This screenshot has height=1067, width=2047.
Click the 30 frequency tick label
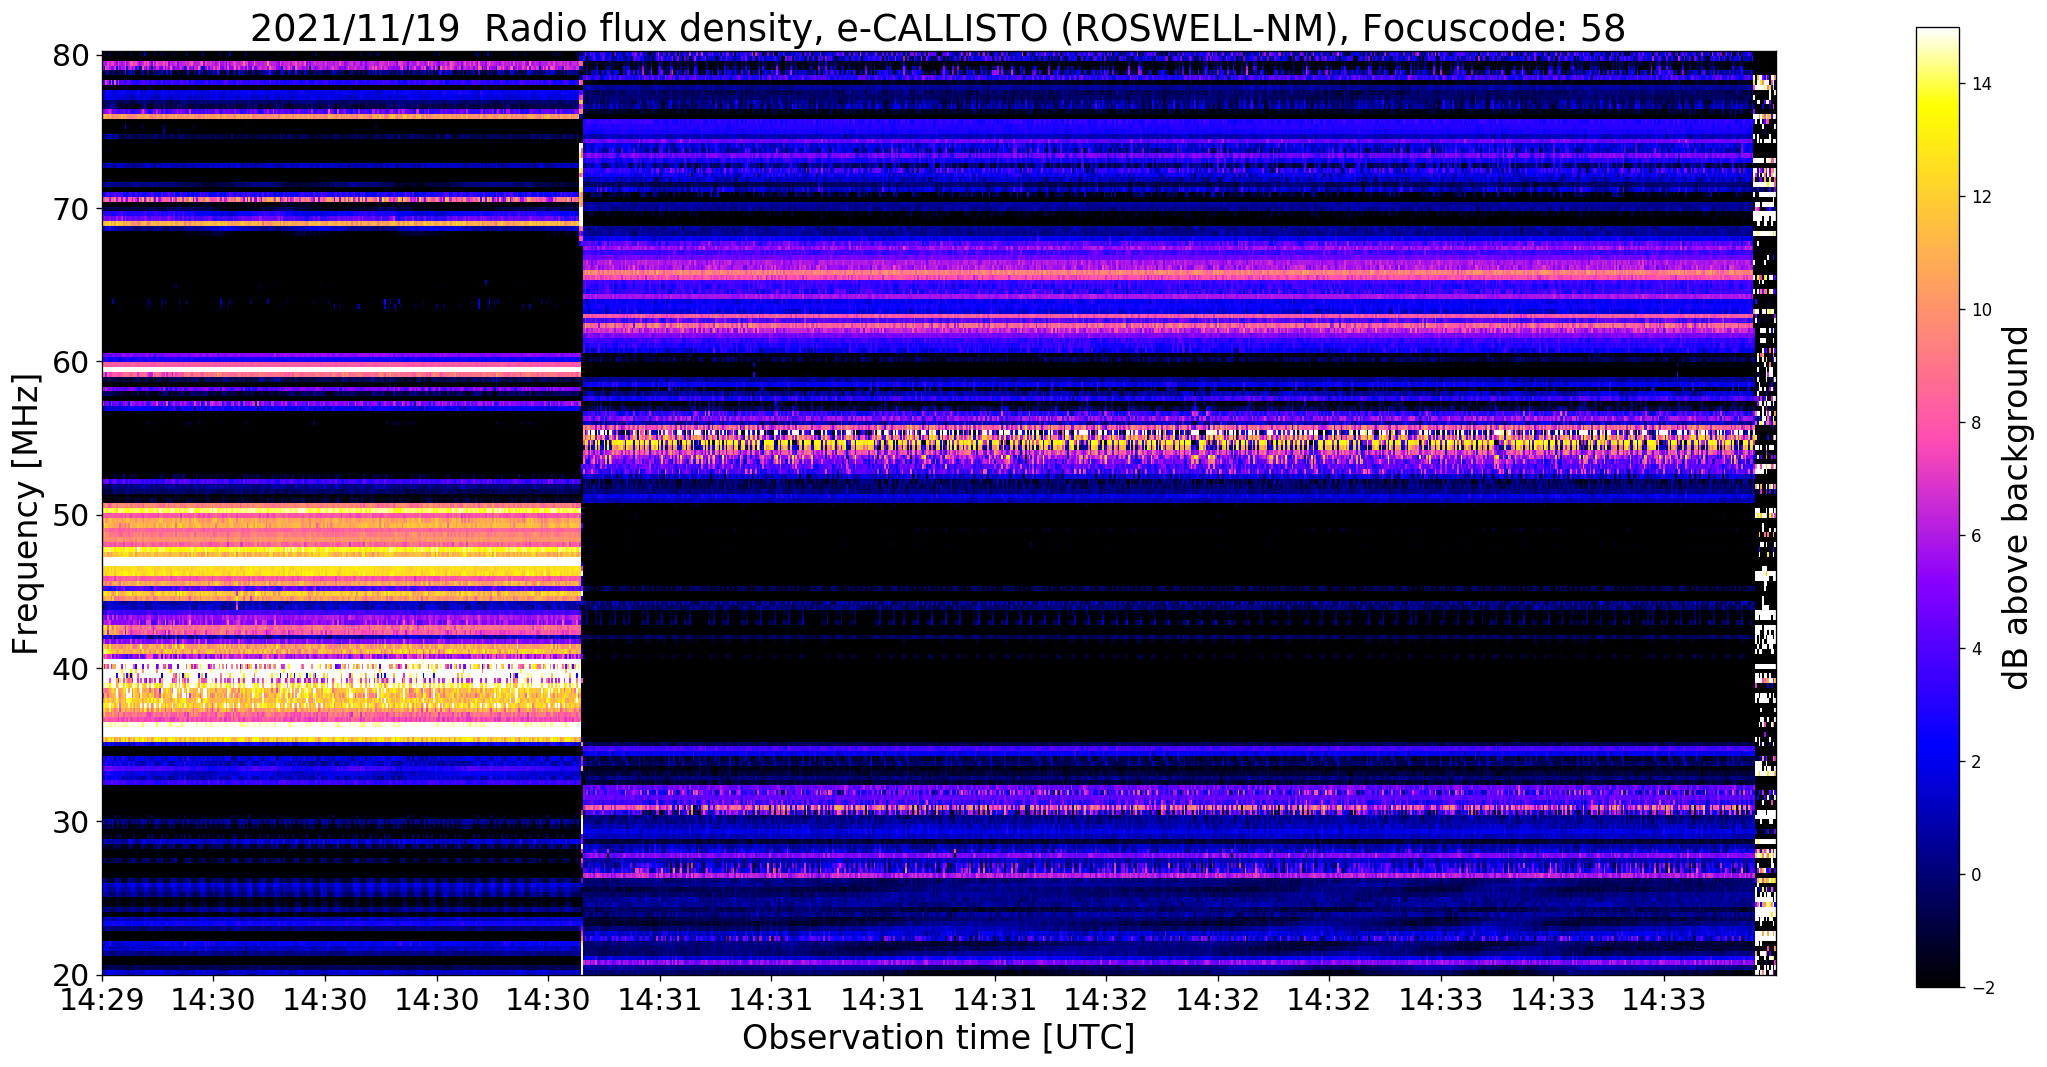point(71,822)
